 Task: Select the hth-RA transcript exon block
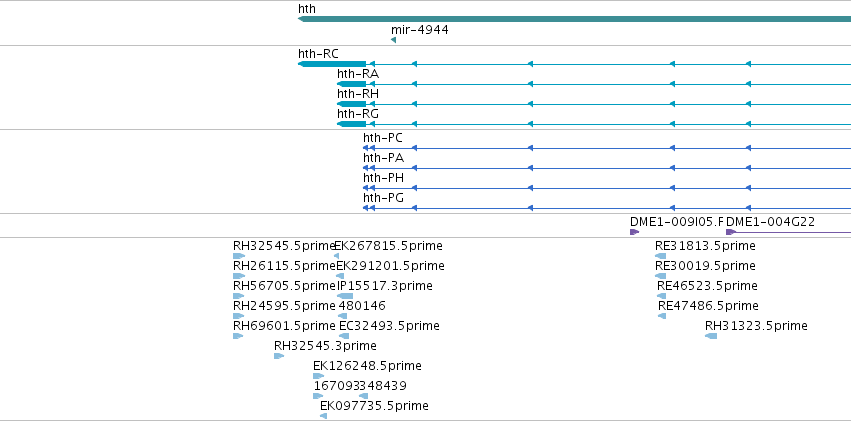[x=352, y=84]
